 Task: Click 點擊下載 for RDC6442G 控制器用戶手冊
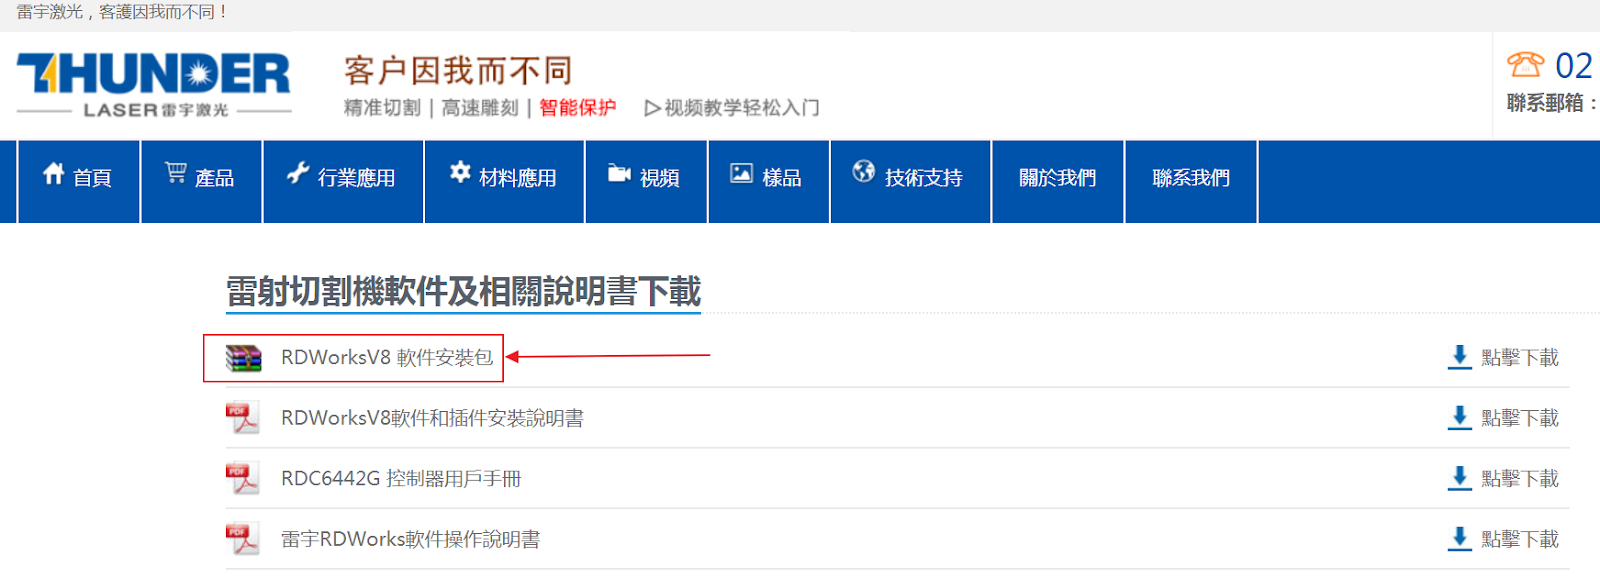click(1520, 479)
